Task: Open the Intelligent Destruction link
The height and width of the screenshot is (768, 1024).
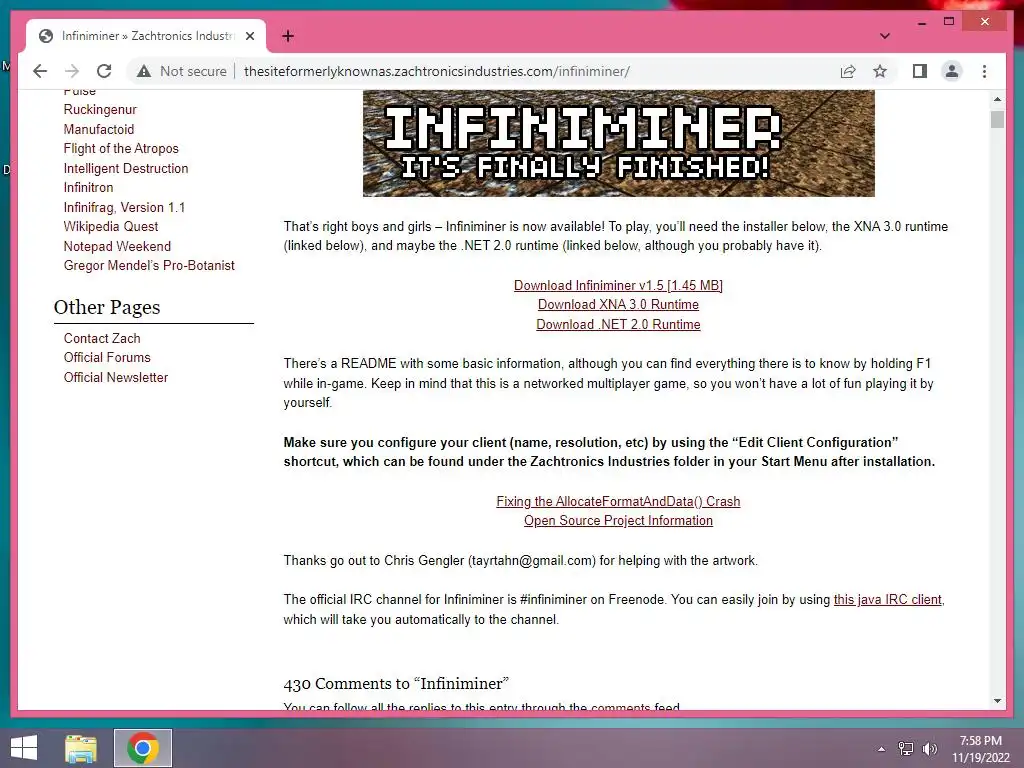Action: [126, 168]
